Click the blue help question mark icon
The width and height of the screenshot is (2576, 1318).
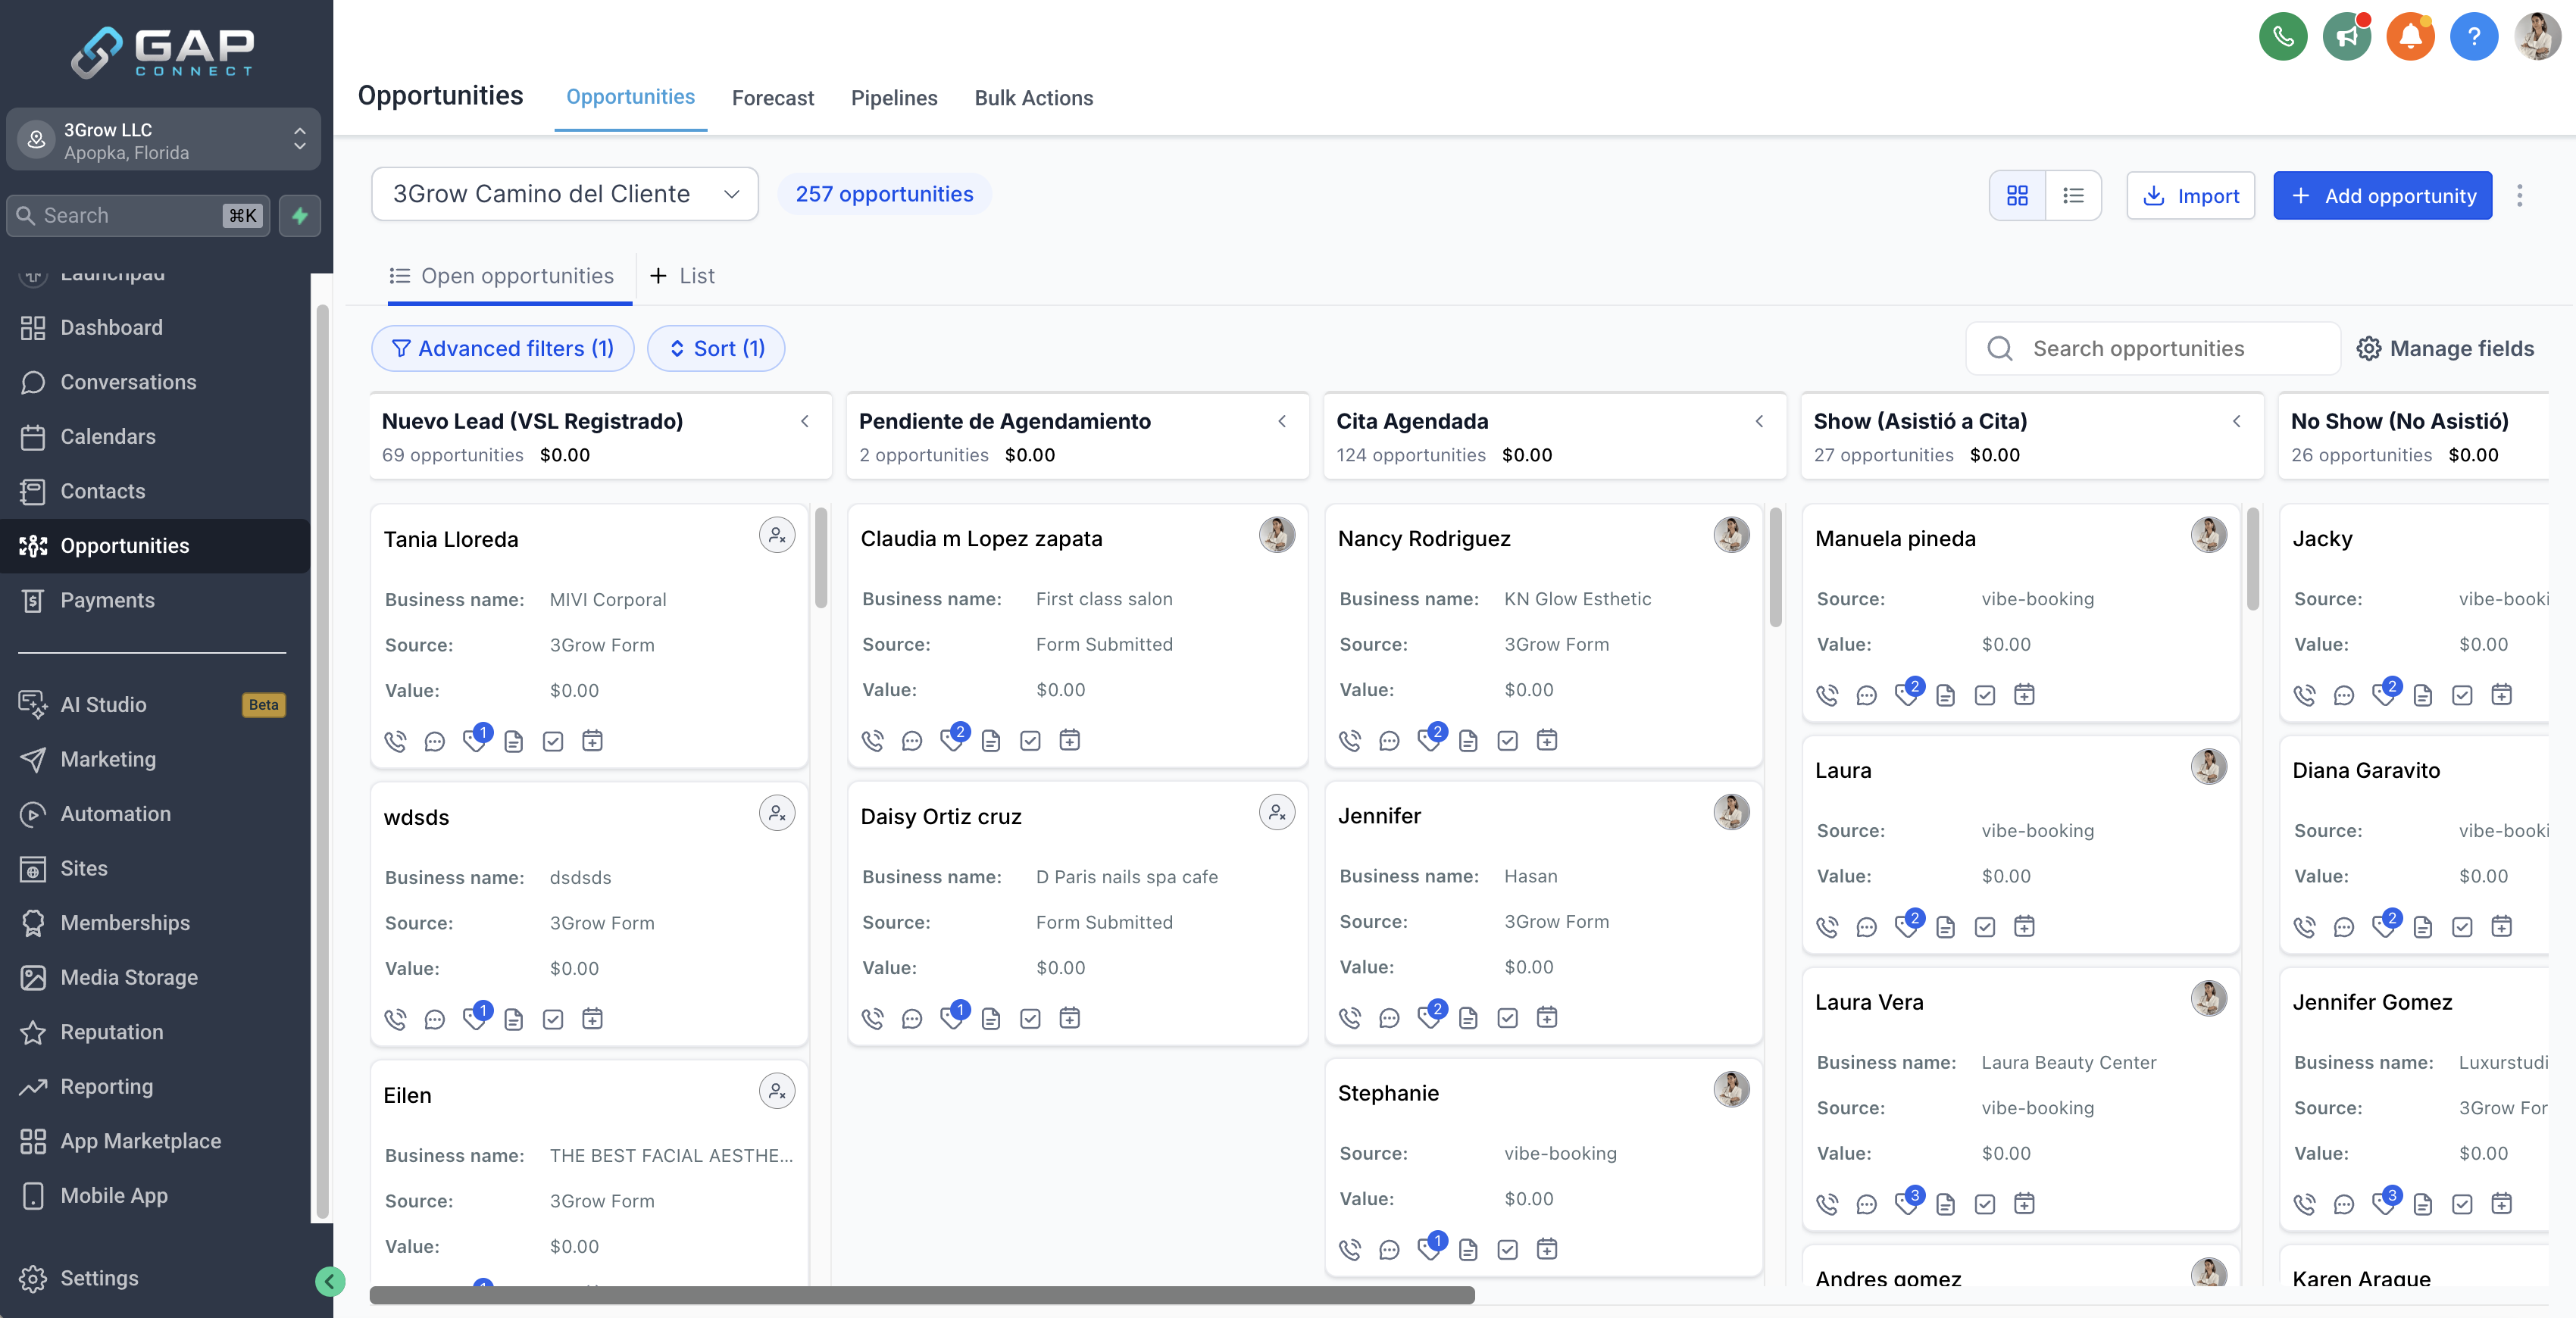(2474, 37)
